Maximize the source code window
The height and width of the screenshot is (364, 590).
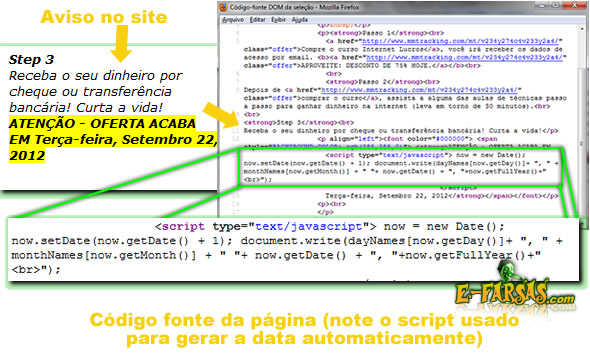pyautogui.click(x=555, y=5)
